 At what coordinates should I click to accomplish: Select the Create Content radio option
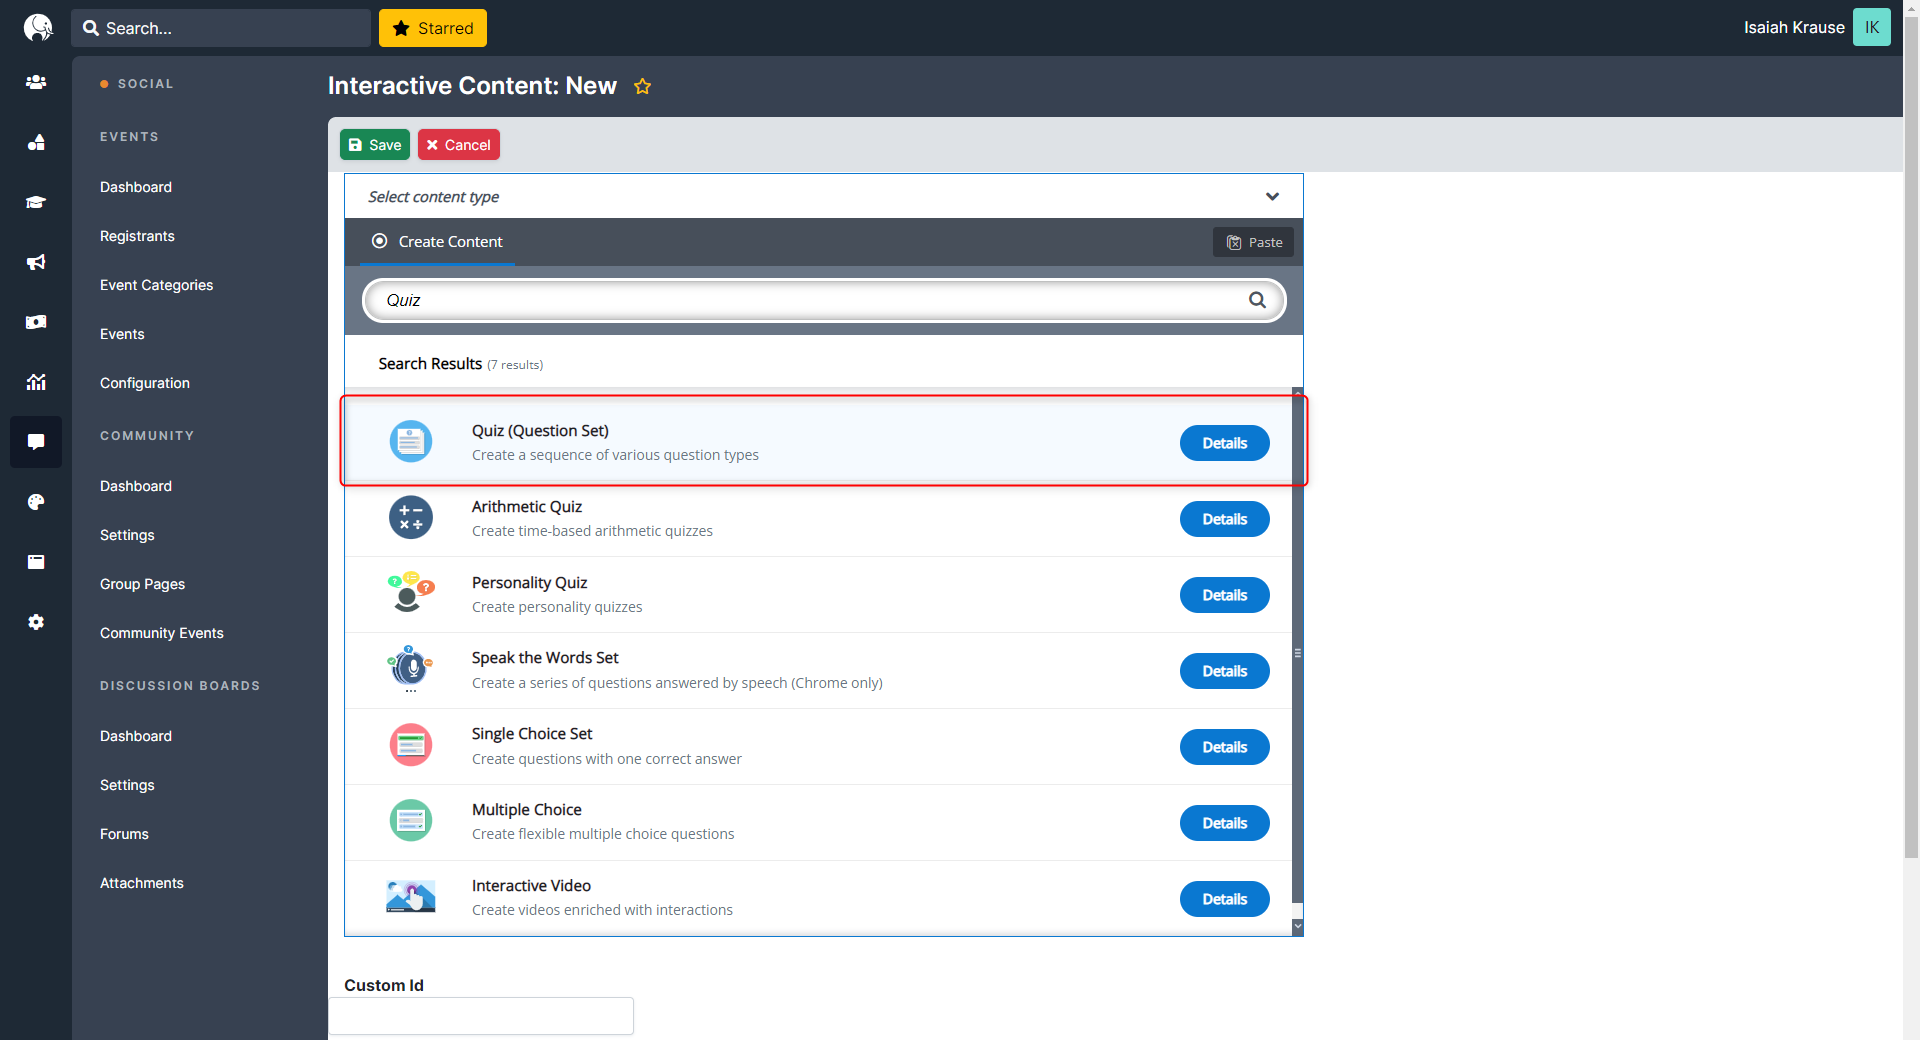coord(380,241)
